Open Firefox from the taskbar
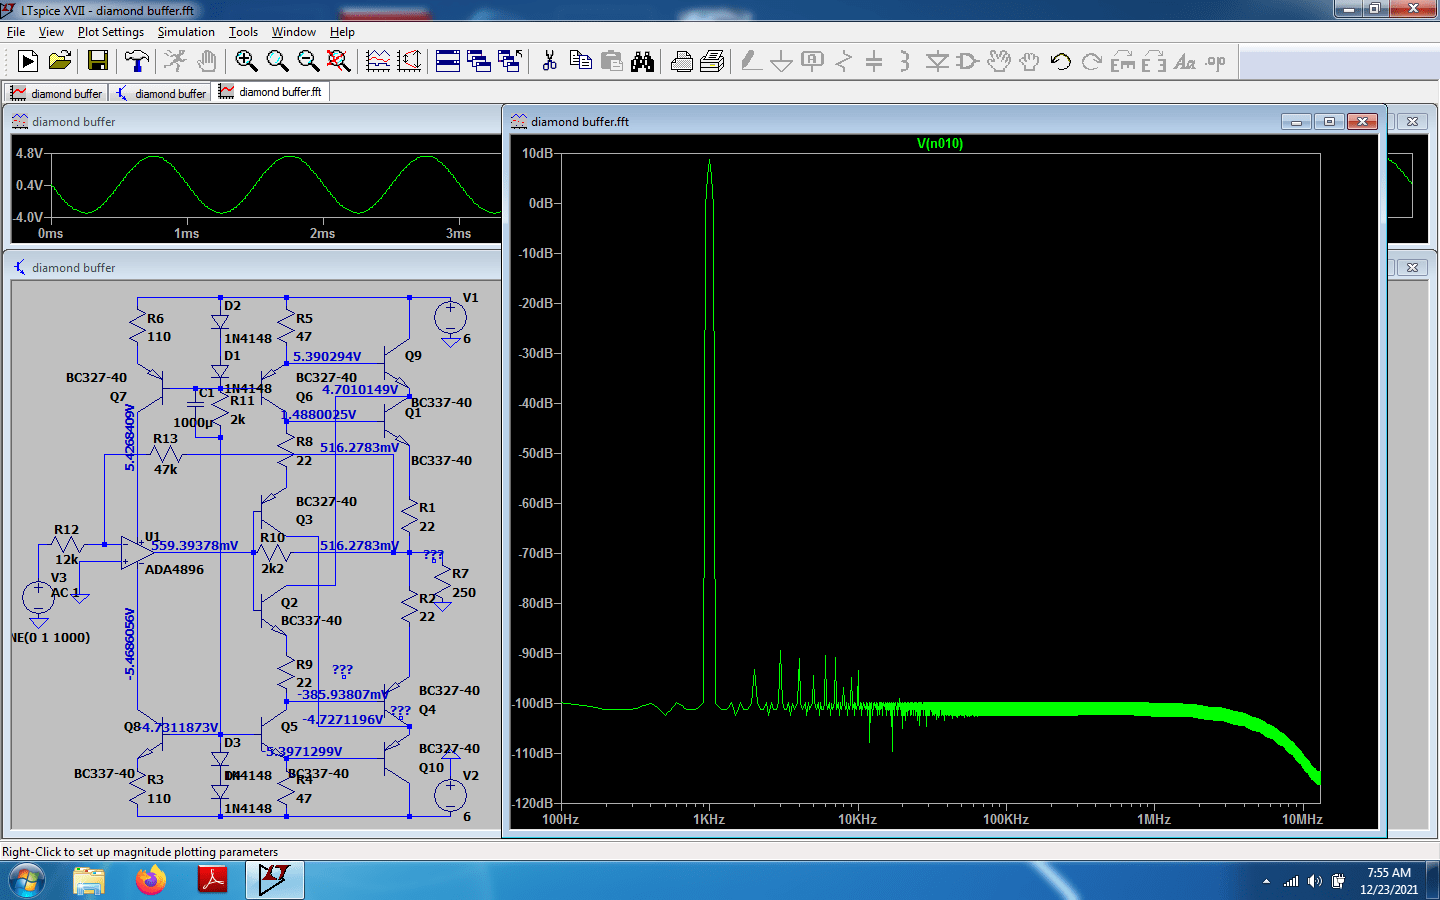The width and height of the screenshot is (1440, 900). (151, 881)
